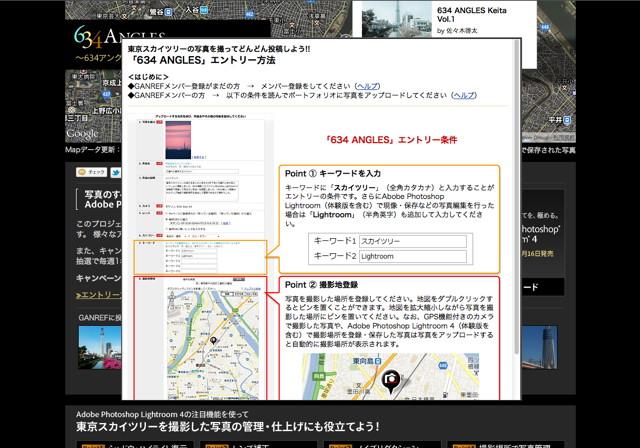Click the Twitter bird icon
The image size is (640, 448).
coord(116,173)
